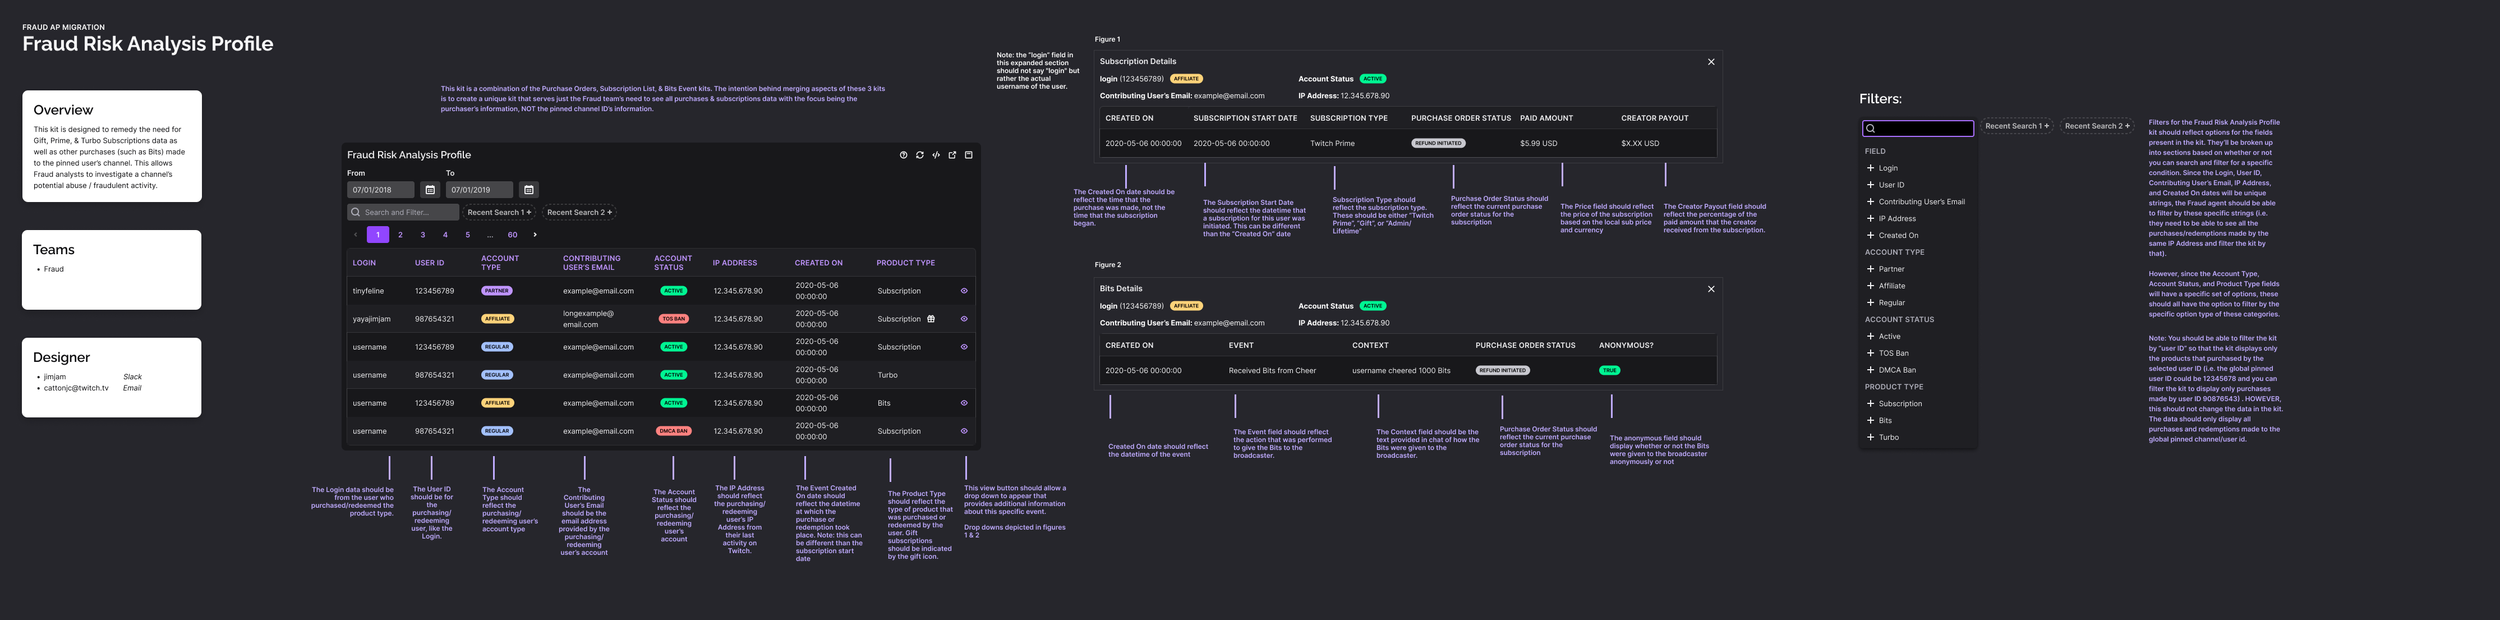Click Recent Search 2 chip beside Filters search

2097,126
